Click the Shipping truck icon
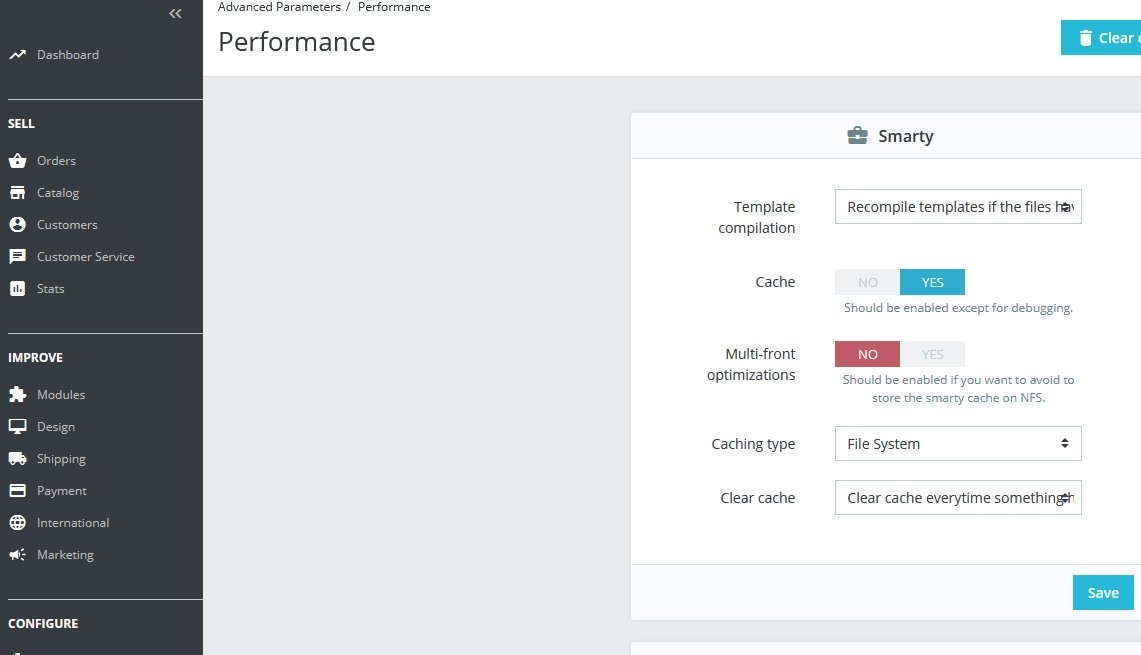1141x655 pixels. point(17,459)
